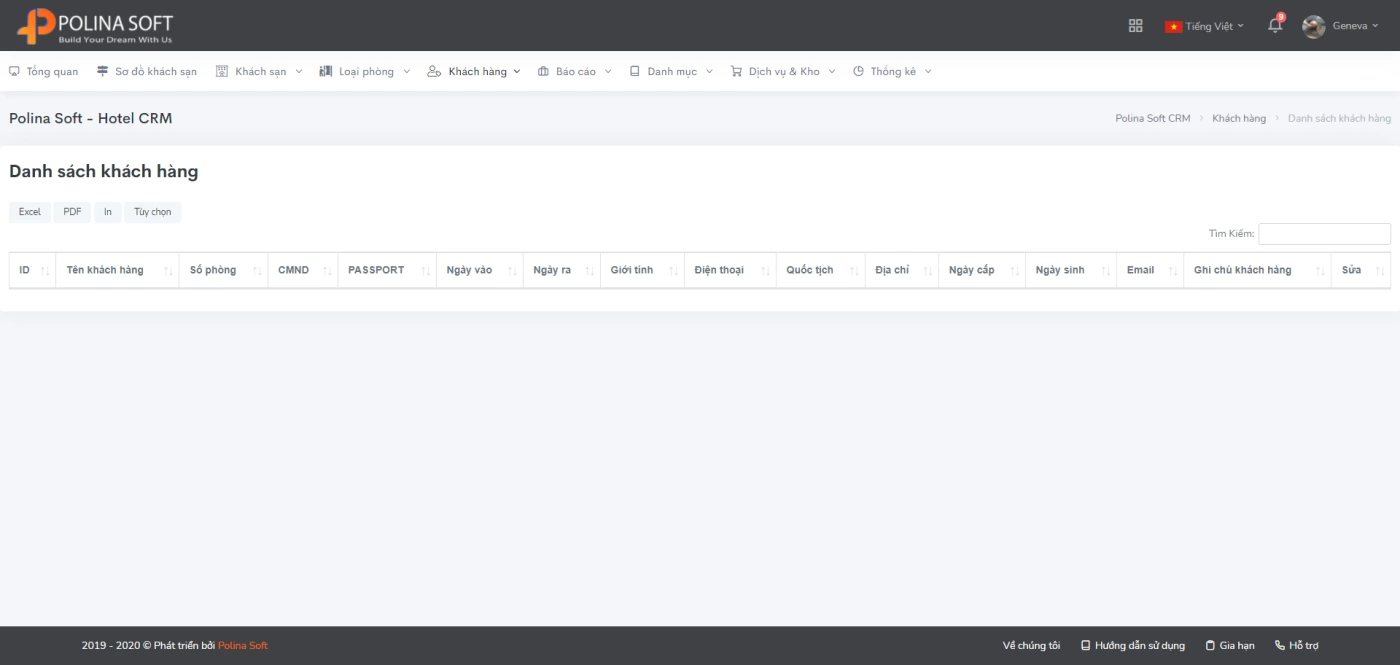
Task: Sort by Ngày ra column
Action: point(562,270)
